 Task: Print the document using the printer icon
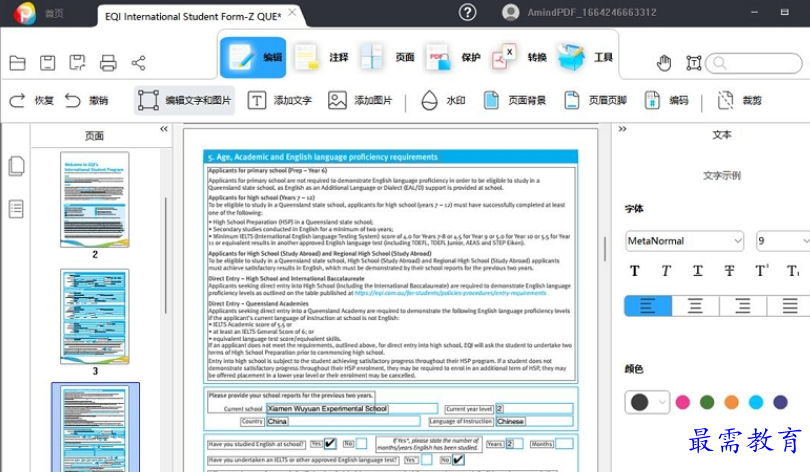108,63
